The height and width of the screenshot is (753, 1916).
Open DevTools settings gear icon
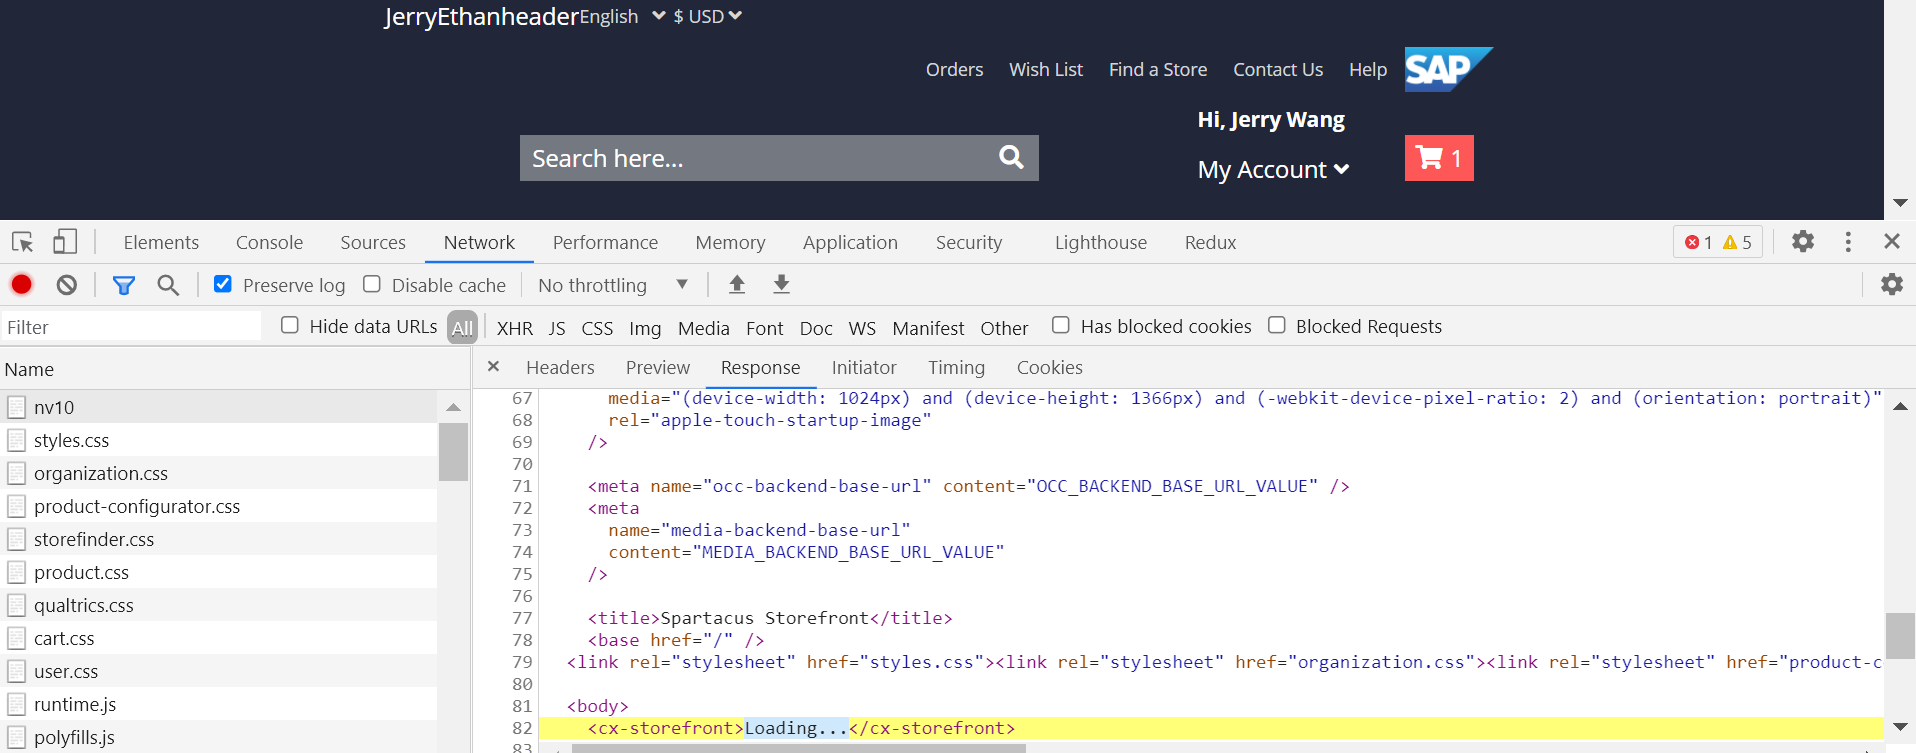tap(1803, 241)
